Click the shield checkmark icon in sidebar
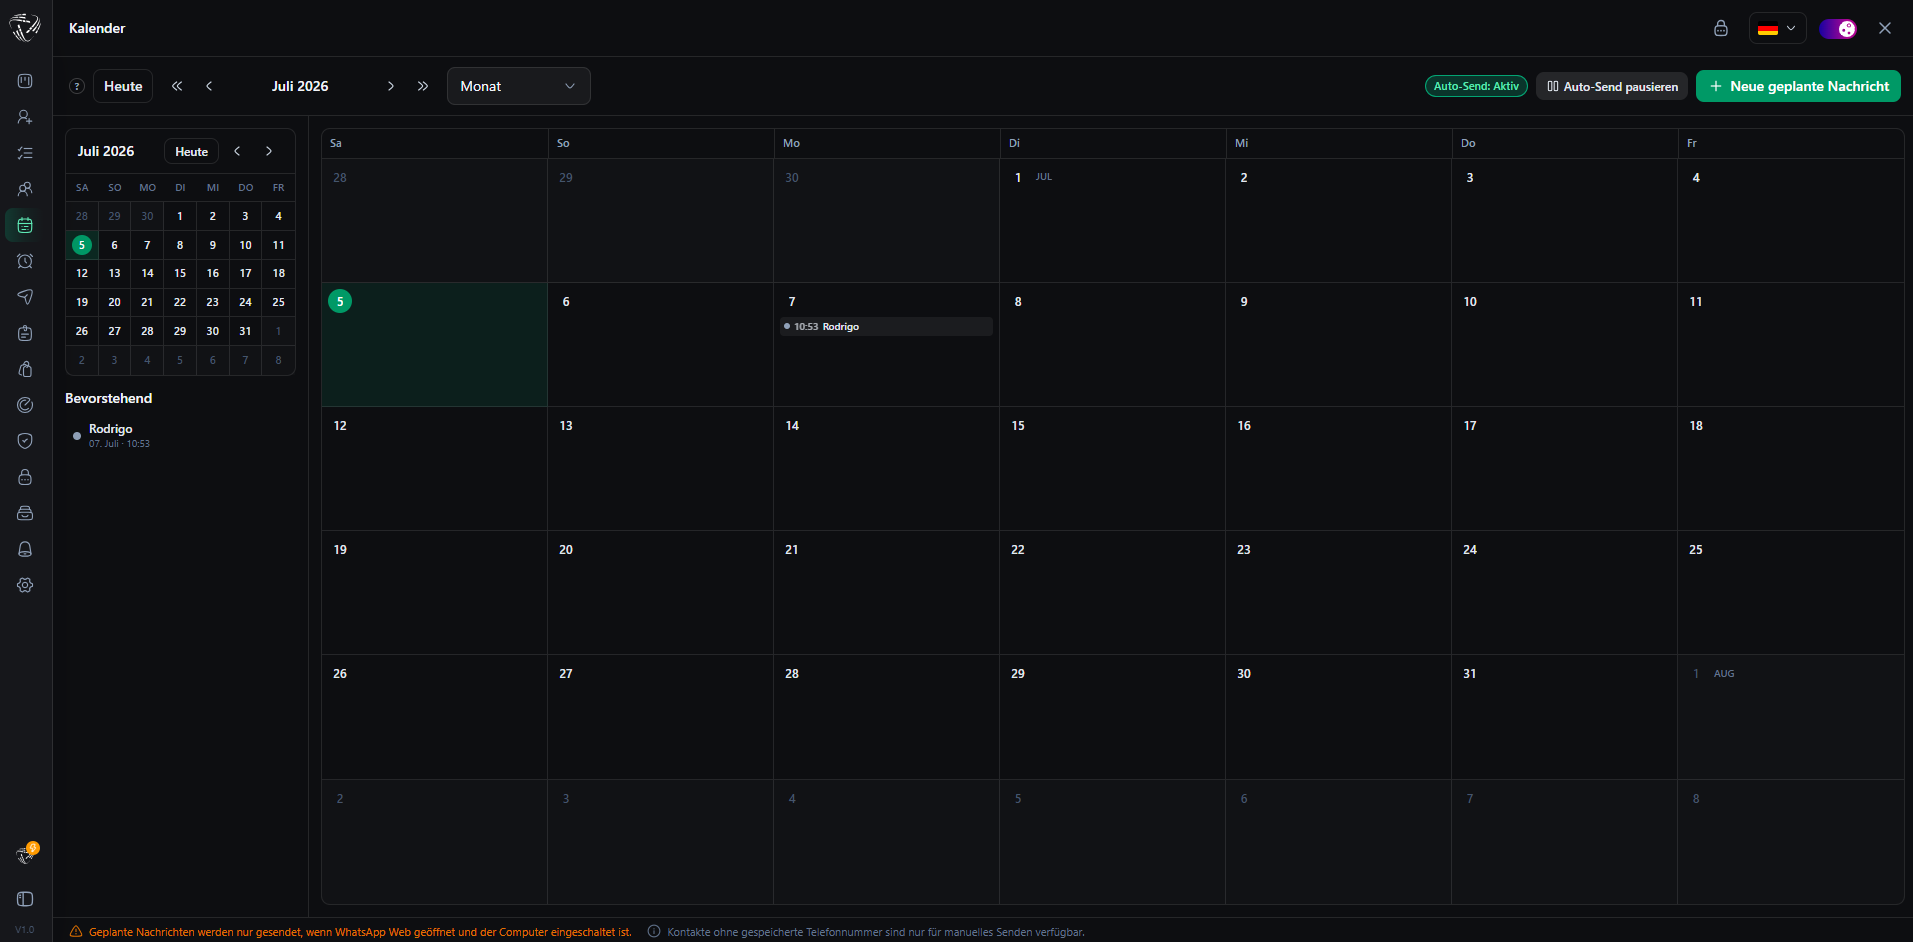This screenshot has width=1913, height=942. 25,441
